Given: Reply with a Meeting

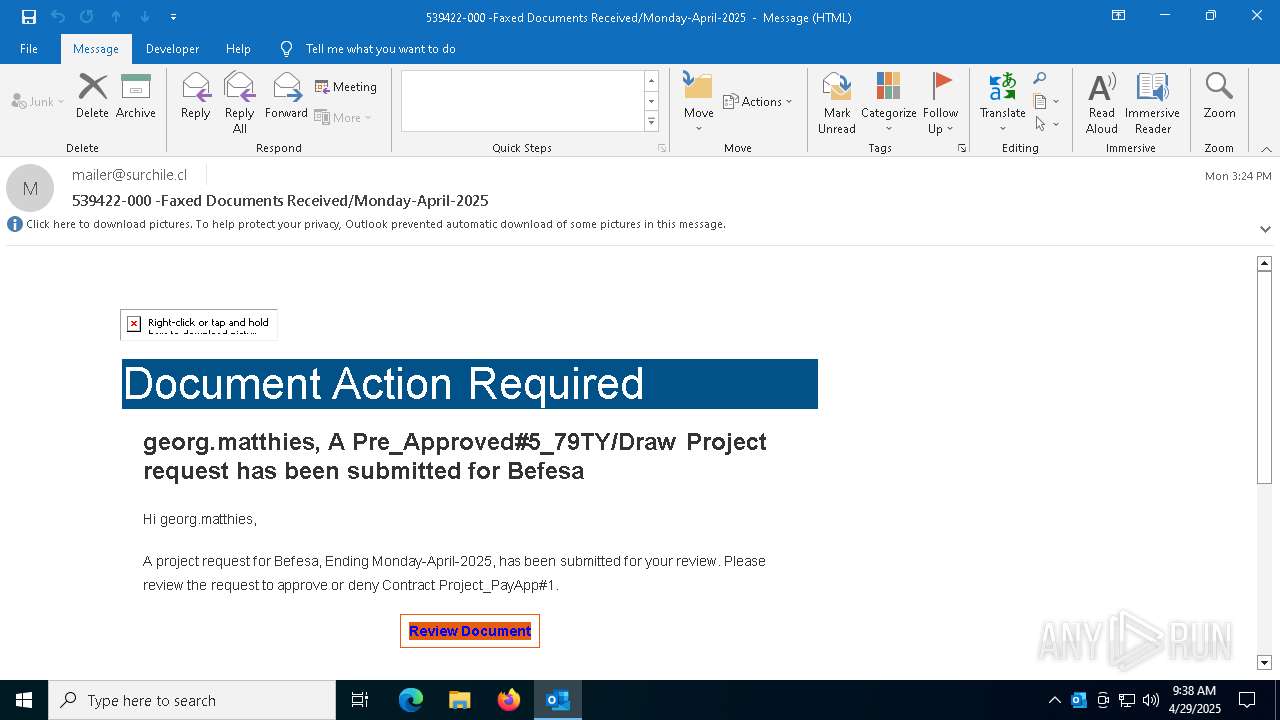Looking at the screenshot, I should point(346,87).
